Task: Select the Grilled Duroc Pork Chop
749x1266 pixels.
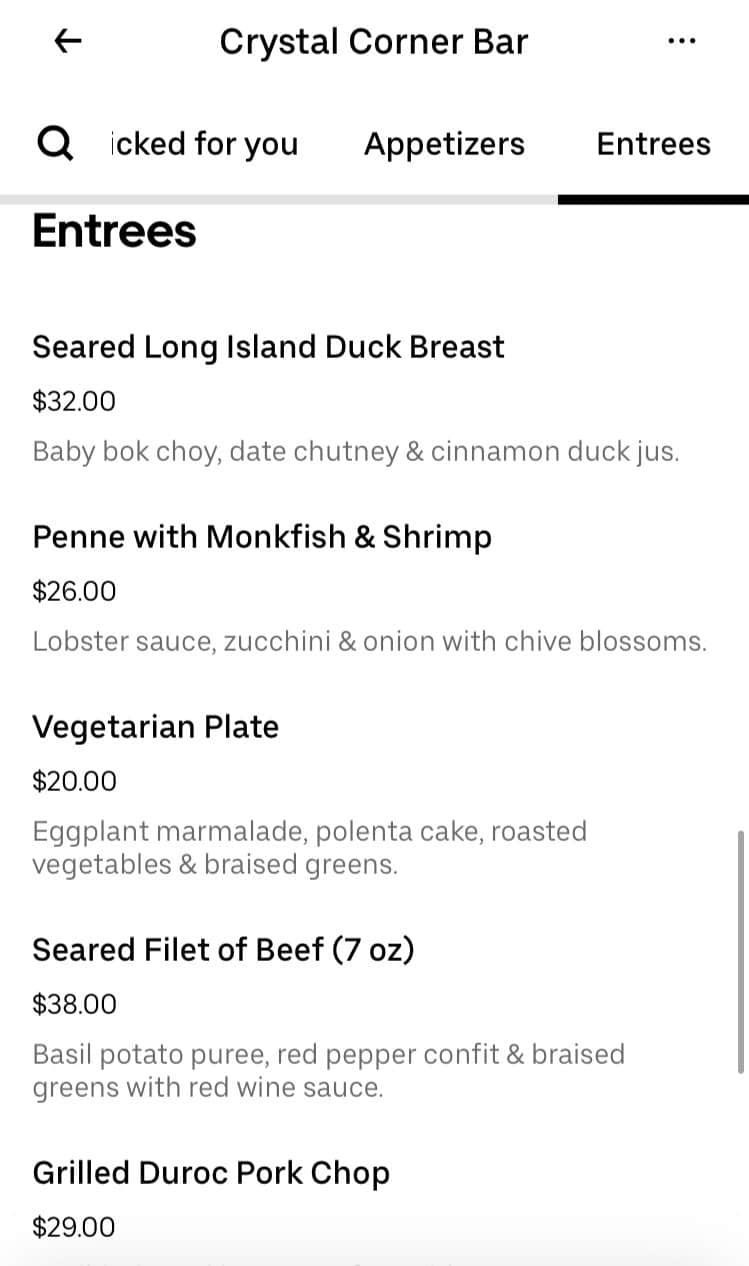Action: click(211, 1173)
